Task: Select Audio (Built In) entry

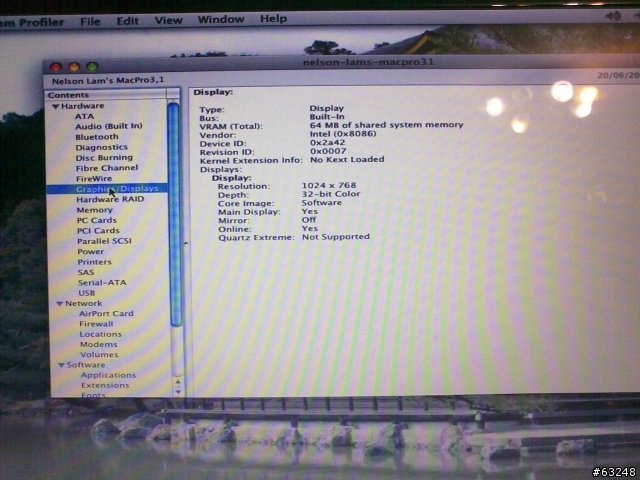Action: (x=109, y=127)
